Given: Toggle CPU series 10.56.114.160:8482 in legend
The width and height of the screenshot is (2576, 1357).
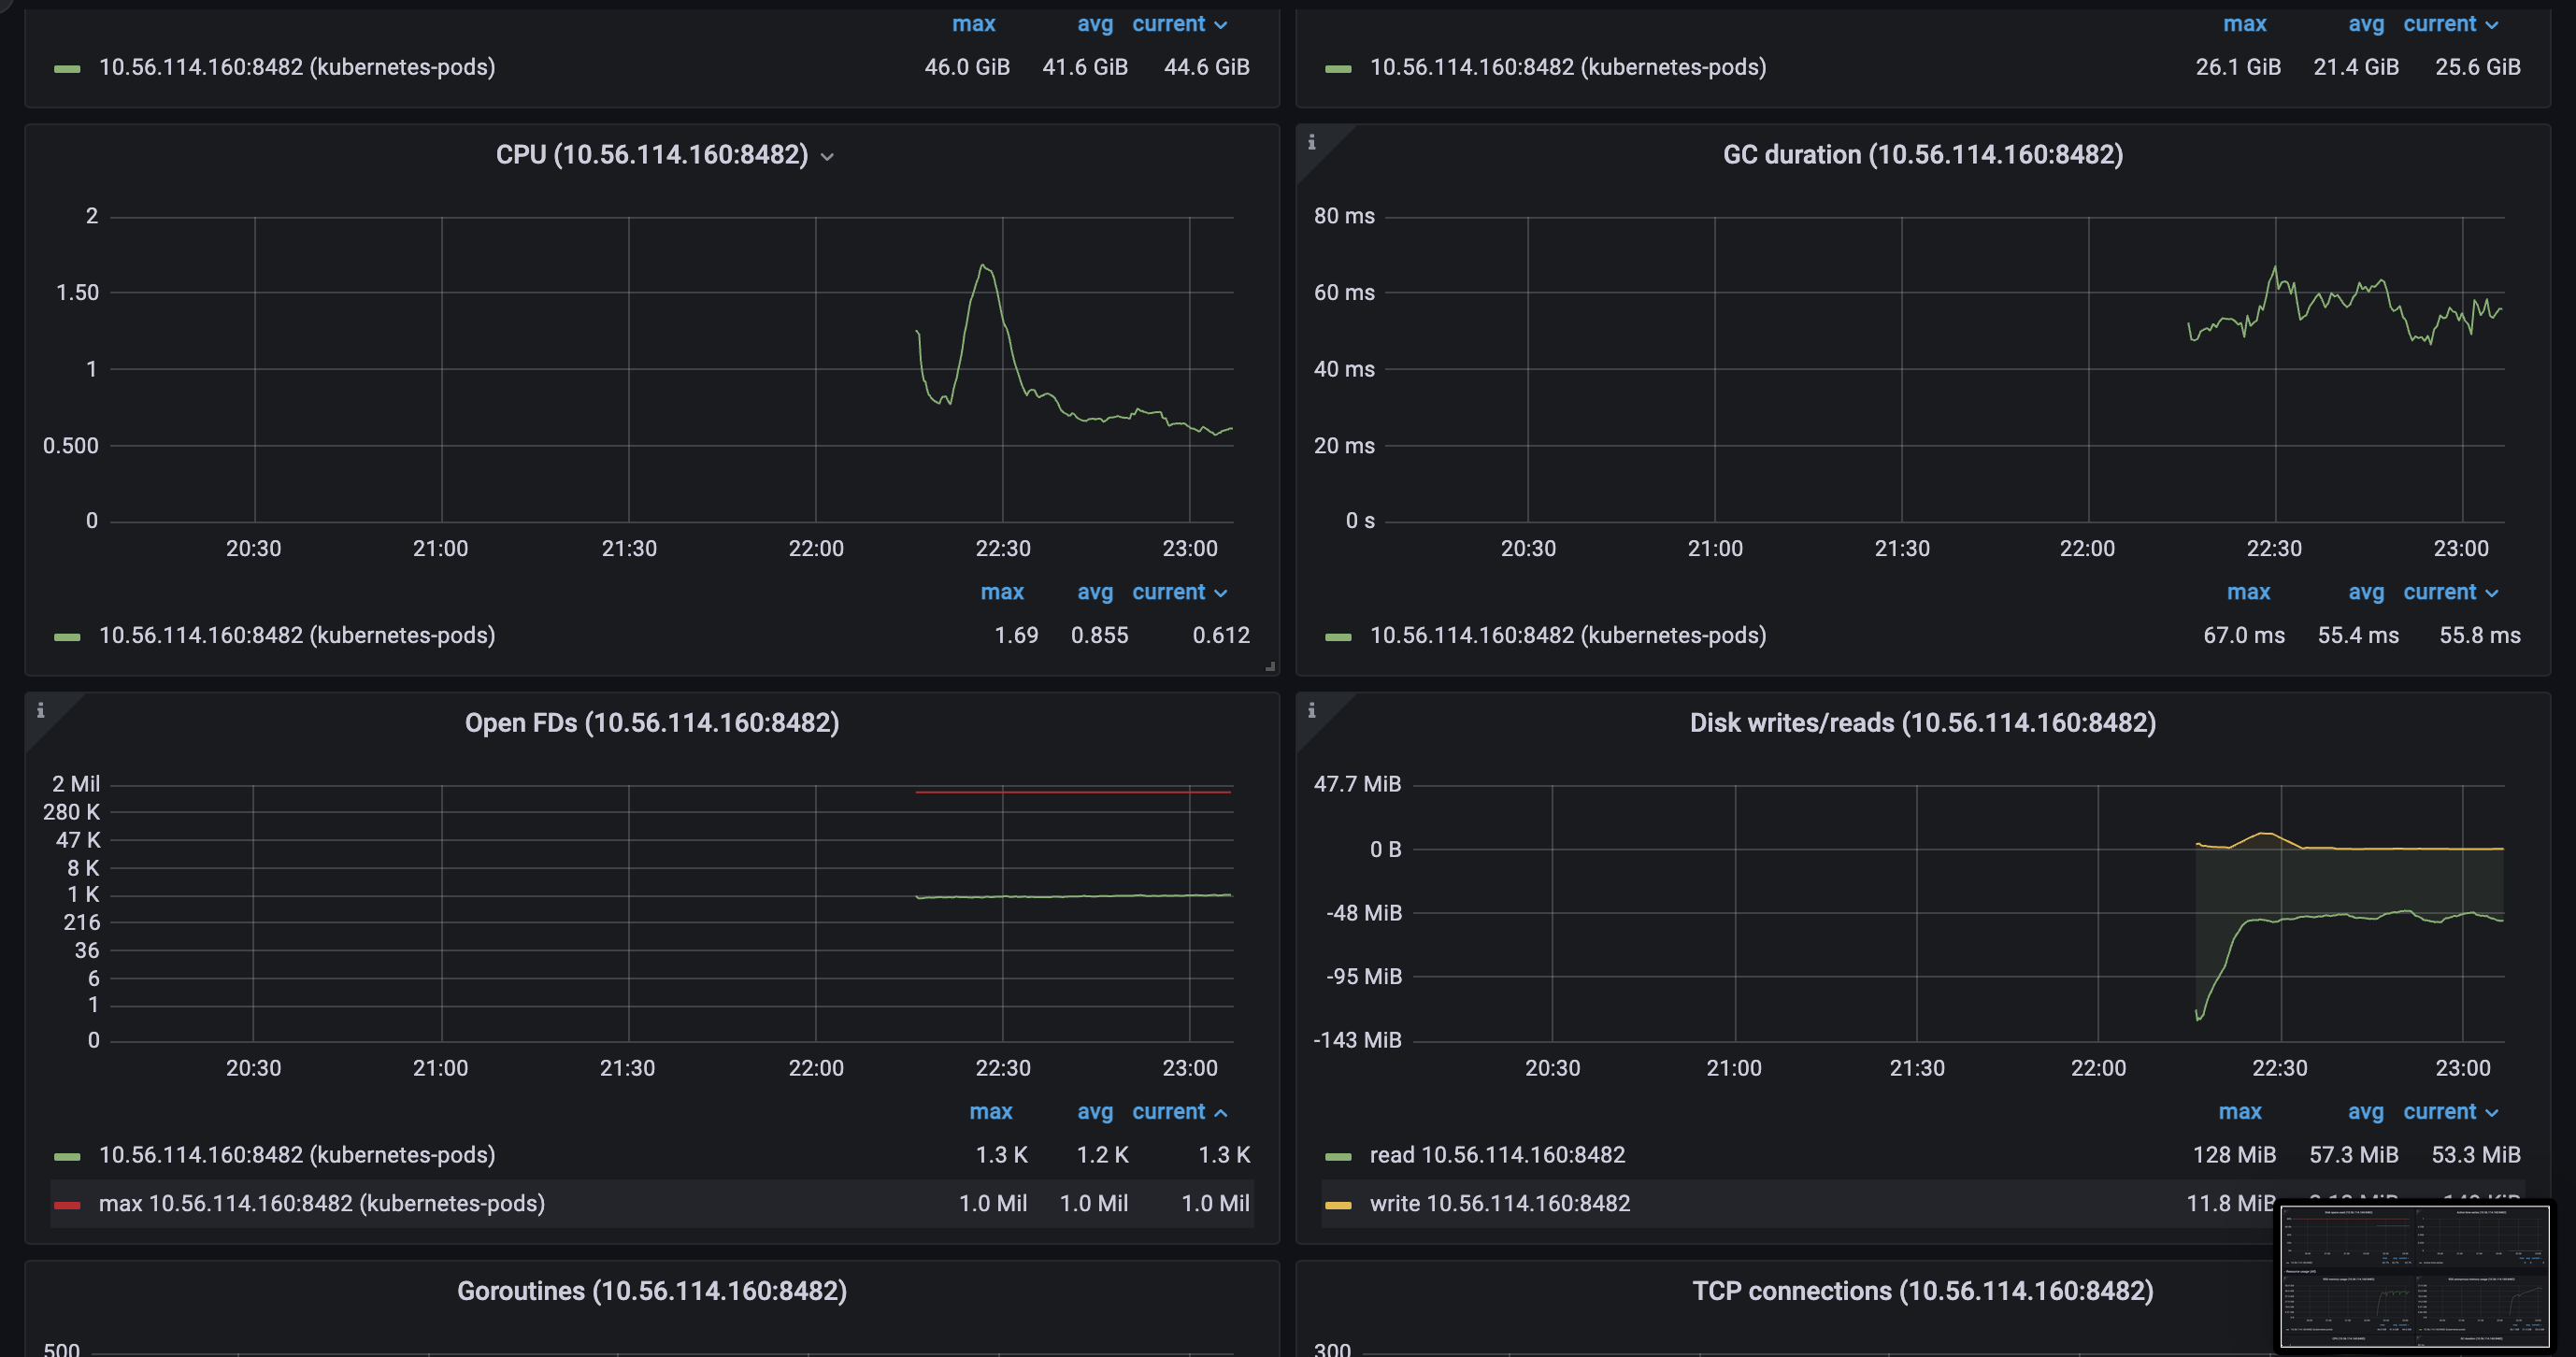Looking at the screenshot, I should click(x=297, y=635).
